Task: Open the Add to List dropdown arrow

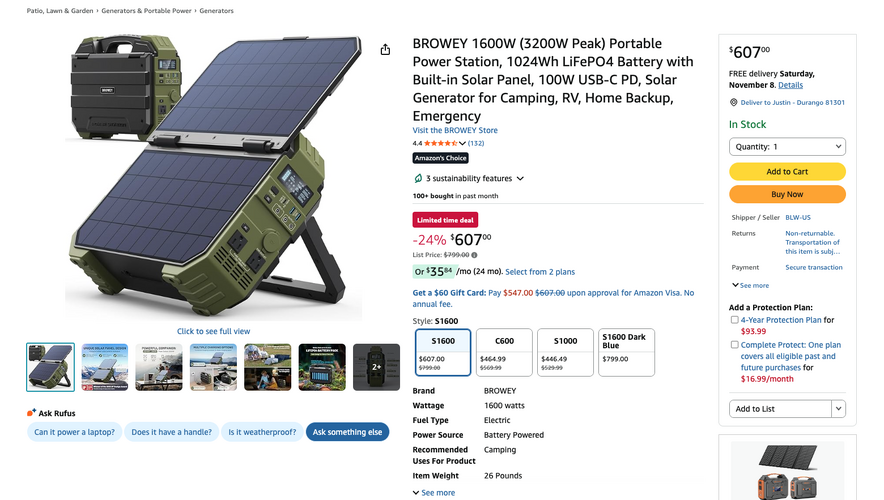Action: click(x=838, y=409)
